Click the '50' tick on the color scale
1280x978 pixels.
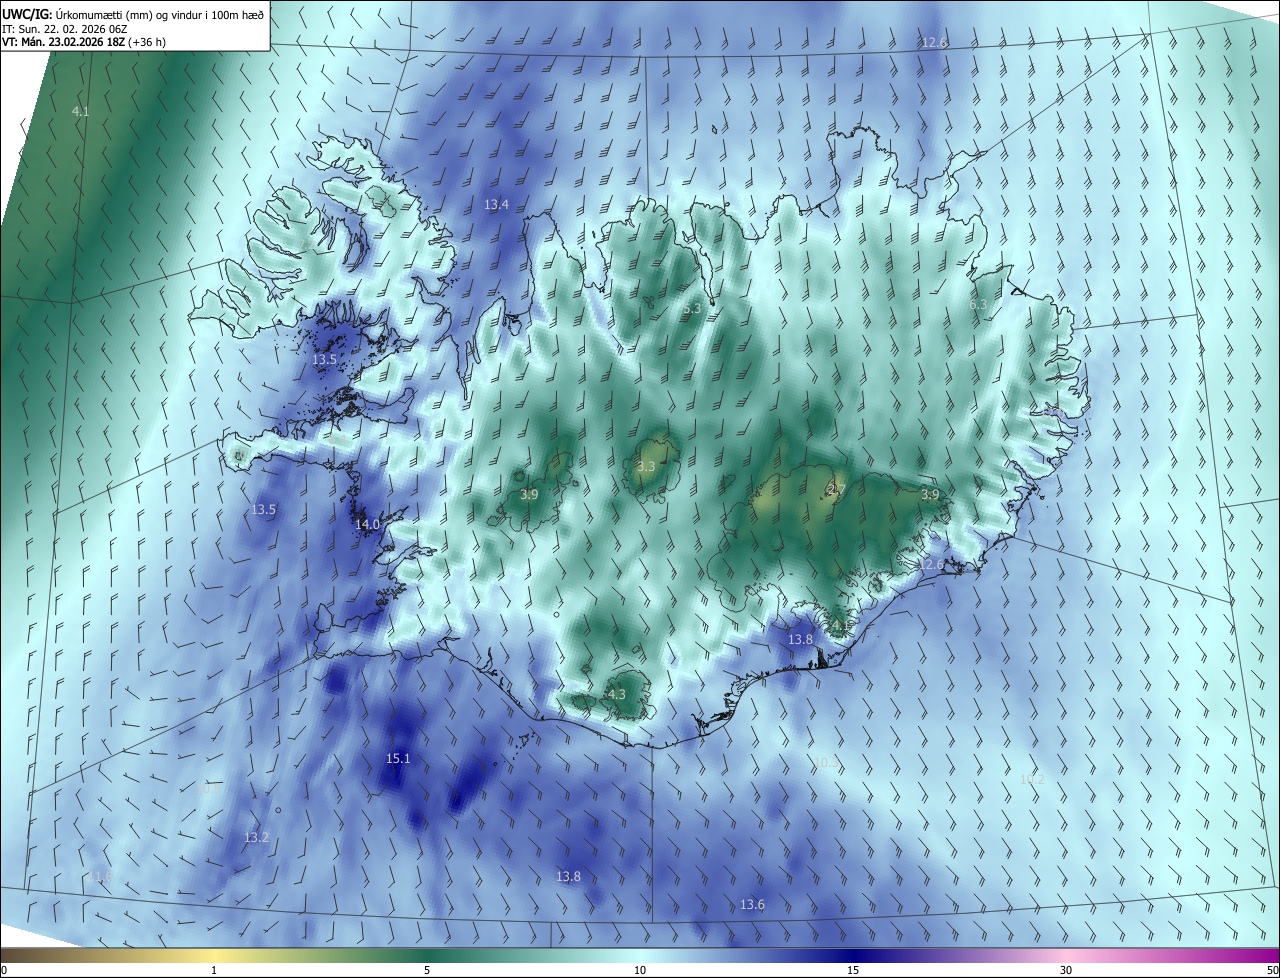point(1272,970)
